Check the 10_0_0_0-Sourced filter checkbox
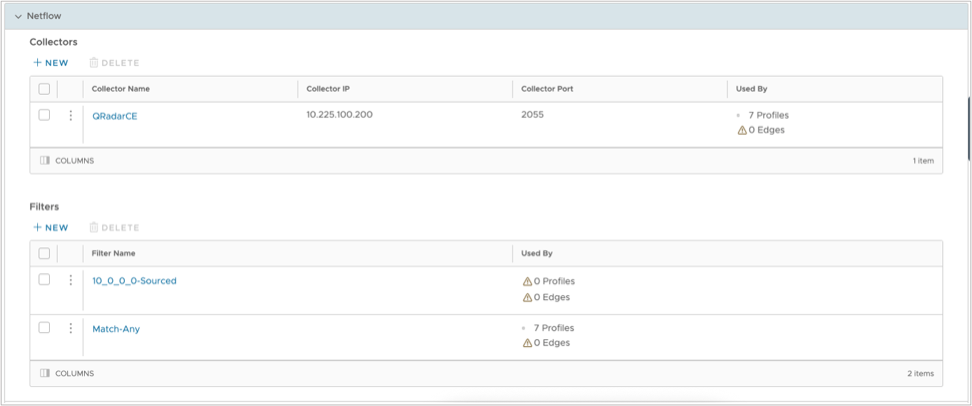The width and height of the screenshot is (972, 406). pos(44,280)
